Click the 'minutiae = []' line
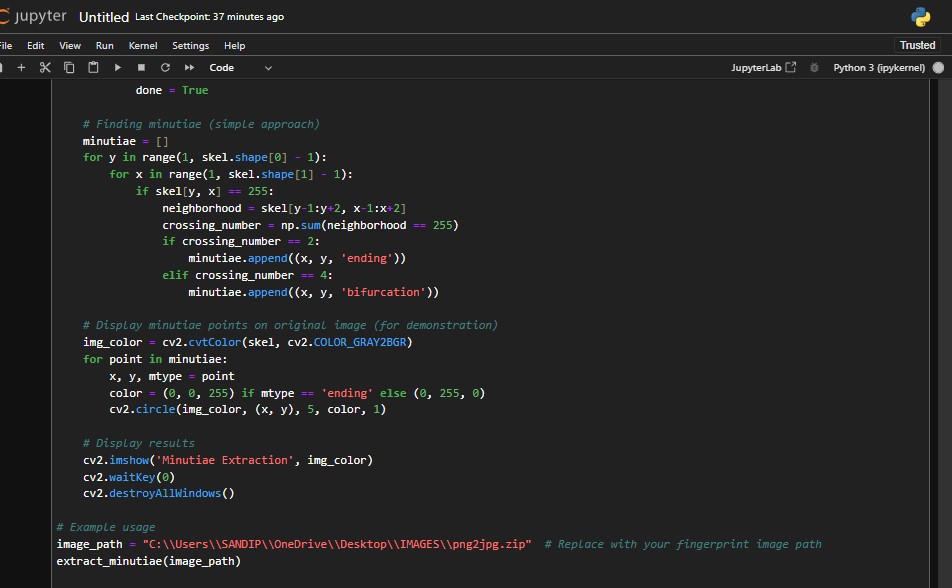The image size is (952, 588). pos(126,141)
